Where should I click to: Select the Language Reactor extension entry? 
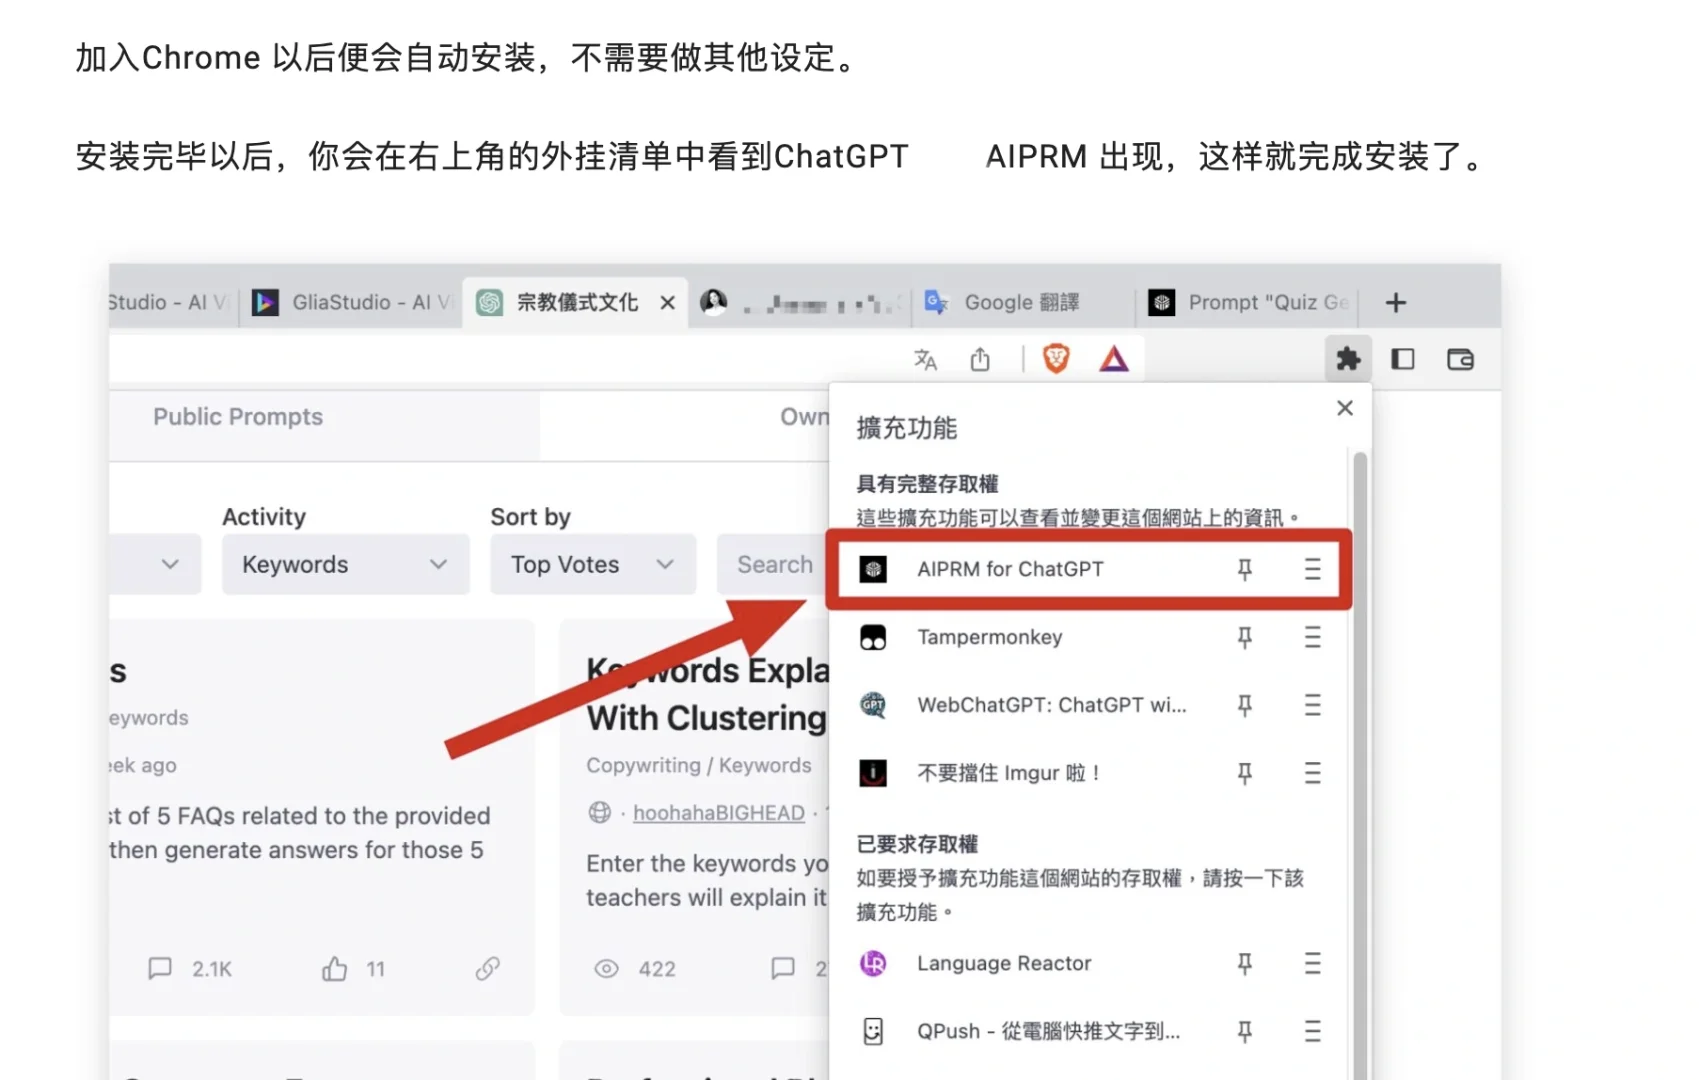click(1089, 963)
